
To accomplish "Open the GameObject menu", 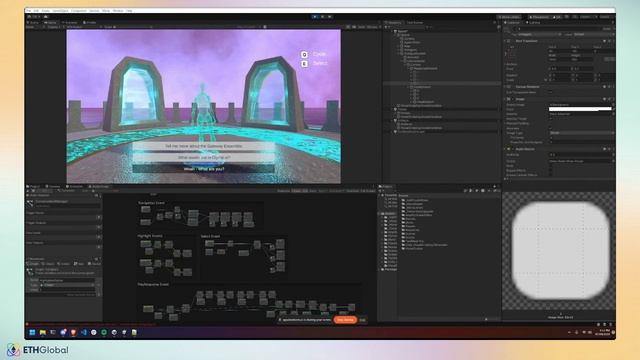I will click(x=60, y=11).
